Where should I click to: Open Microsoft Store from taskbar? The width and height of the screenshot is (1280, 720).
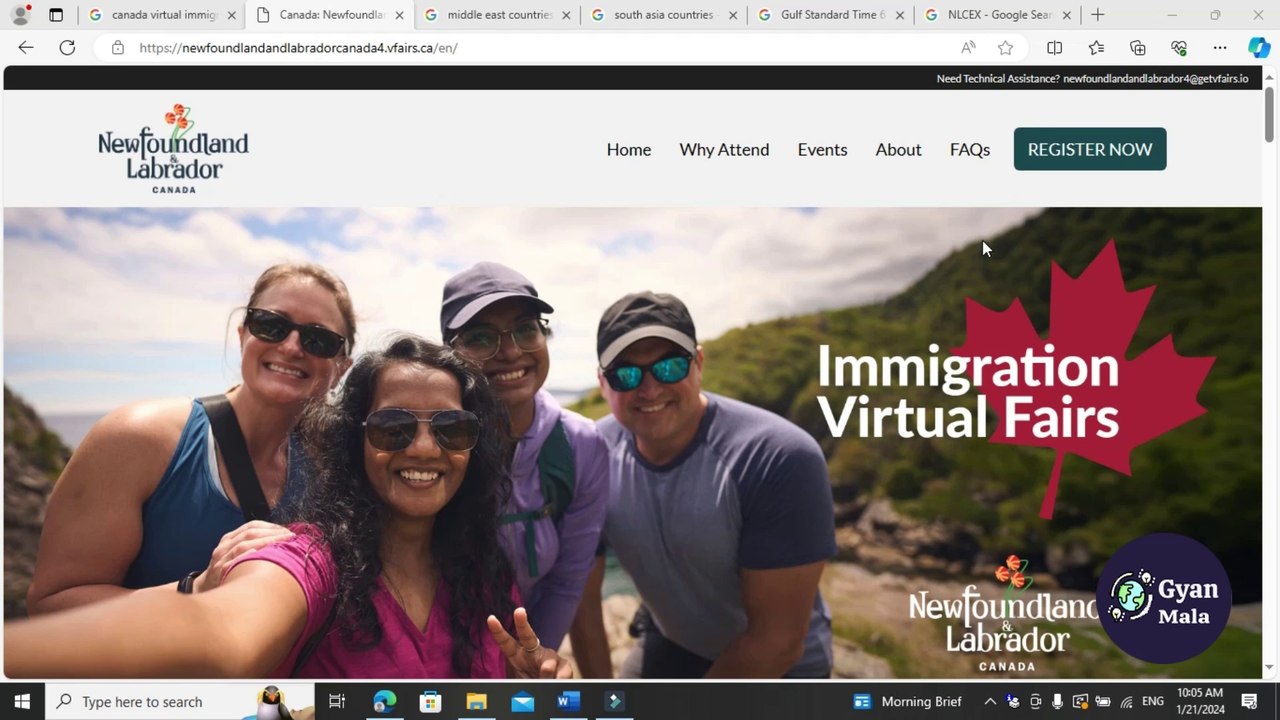[430, 701]
